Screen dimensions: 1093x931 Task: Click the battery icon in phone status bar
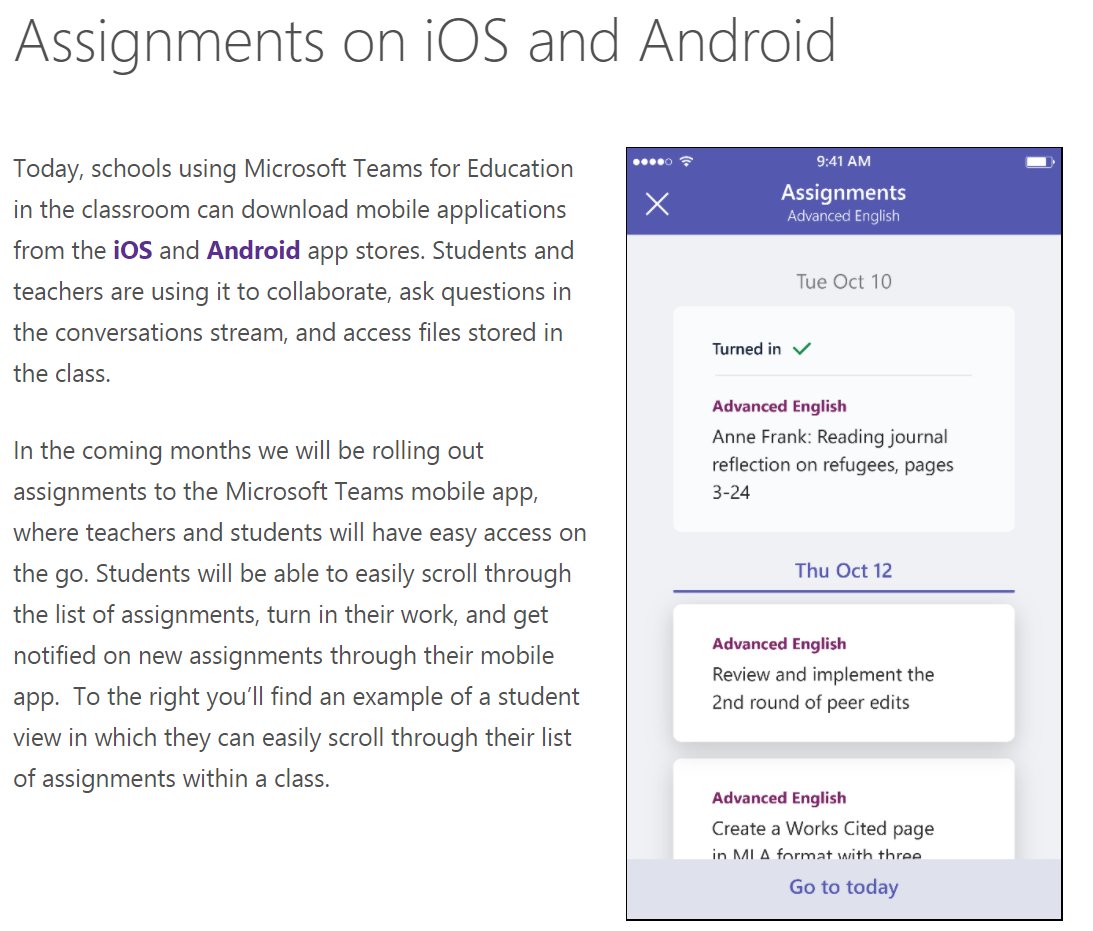pos(1040,162)
